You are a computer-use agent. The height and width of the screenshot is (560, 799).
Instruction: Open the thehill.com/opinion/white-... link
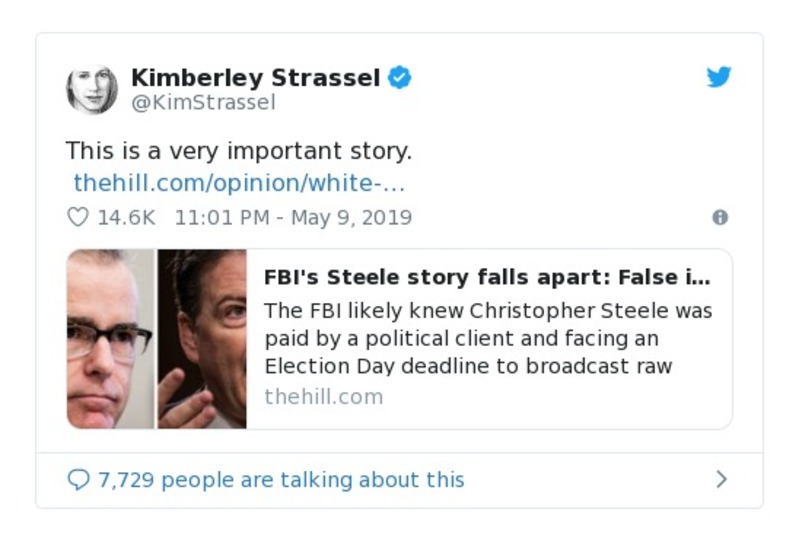239,184
